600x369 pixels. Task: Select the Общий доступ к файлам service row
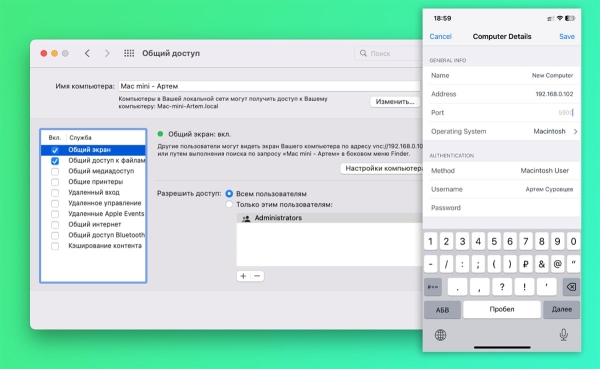93,160
